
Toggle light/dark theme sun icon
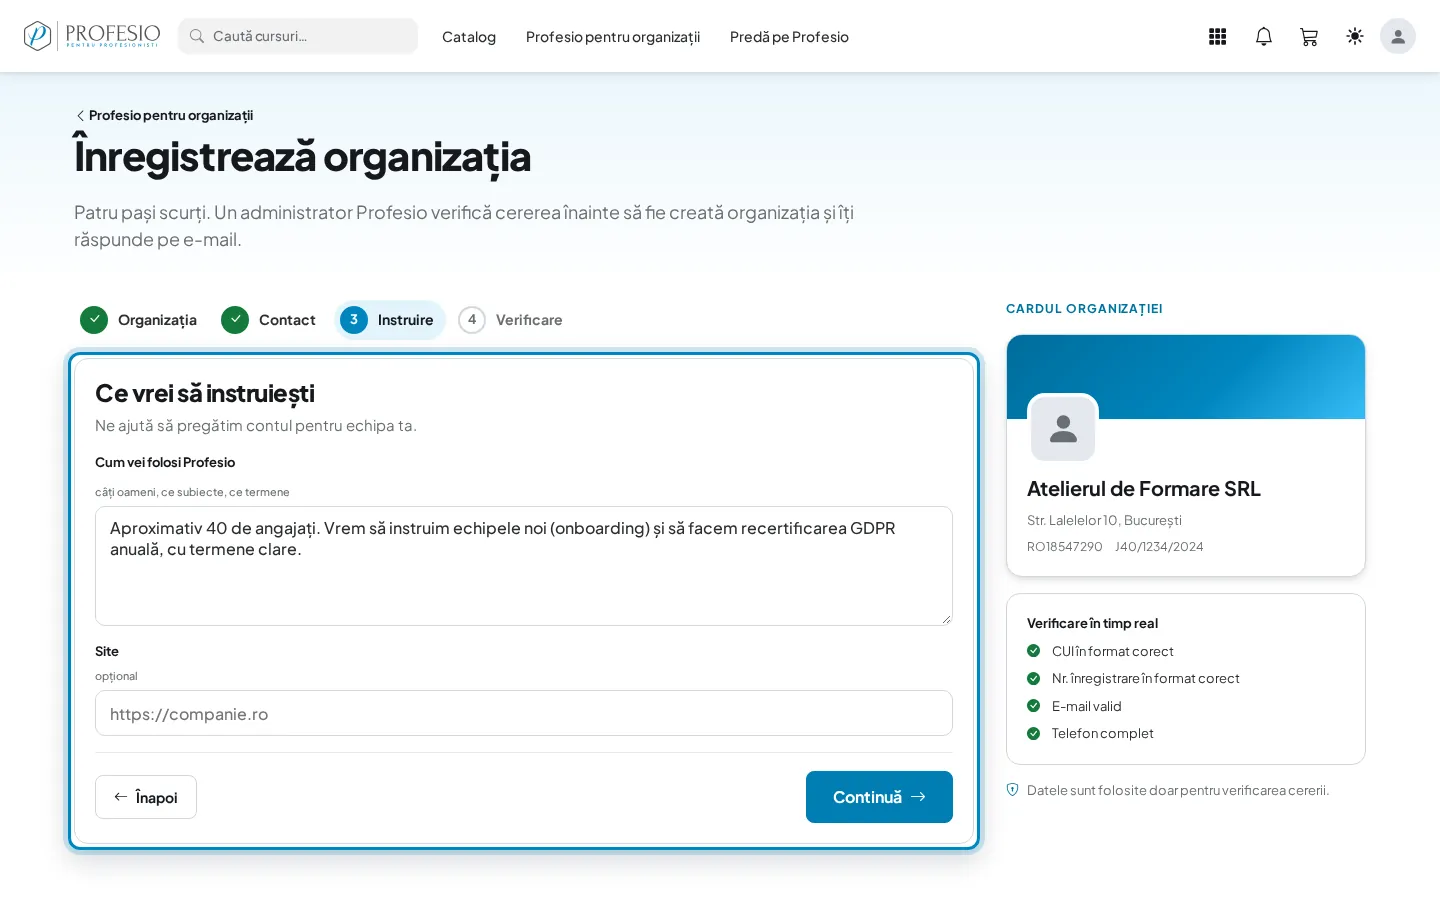(x=1355, y=36)
